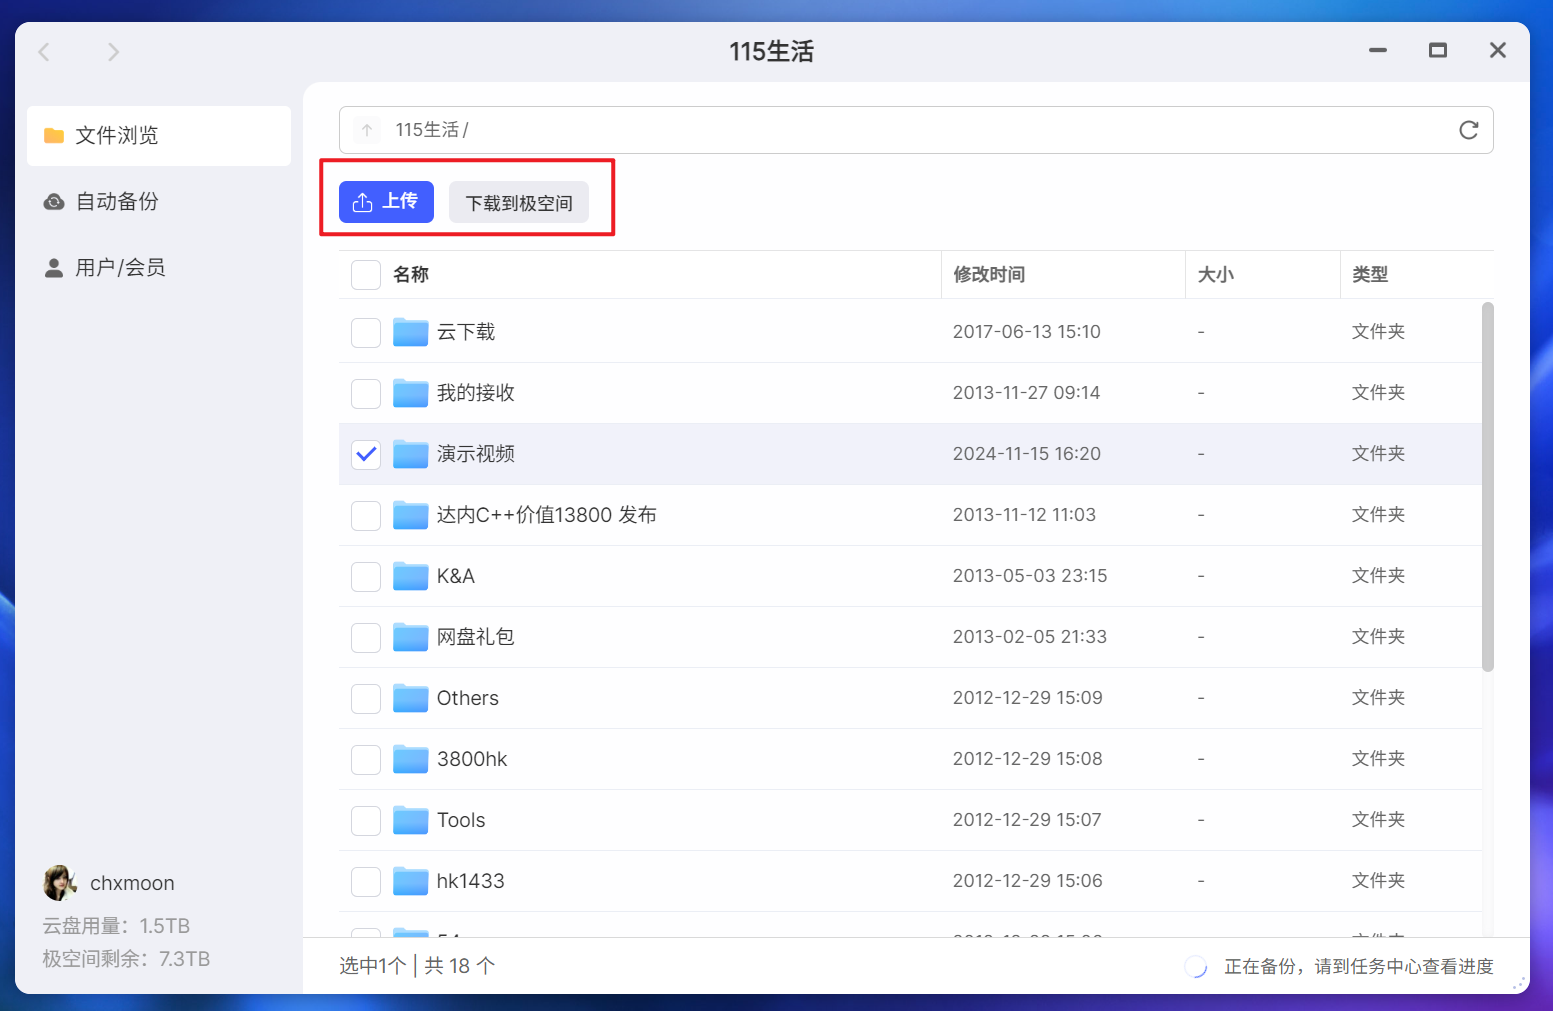The height and width of the screenshot is (1011, 1553).
Task: Click the Others folder name
Action: coord(468,698)
